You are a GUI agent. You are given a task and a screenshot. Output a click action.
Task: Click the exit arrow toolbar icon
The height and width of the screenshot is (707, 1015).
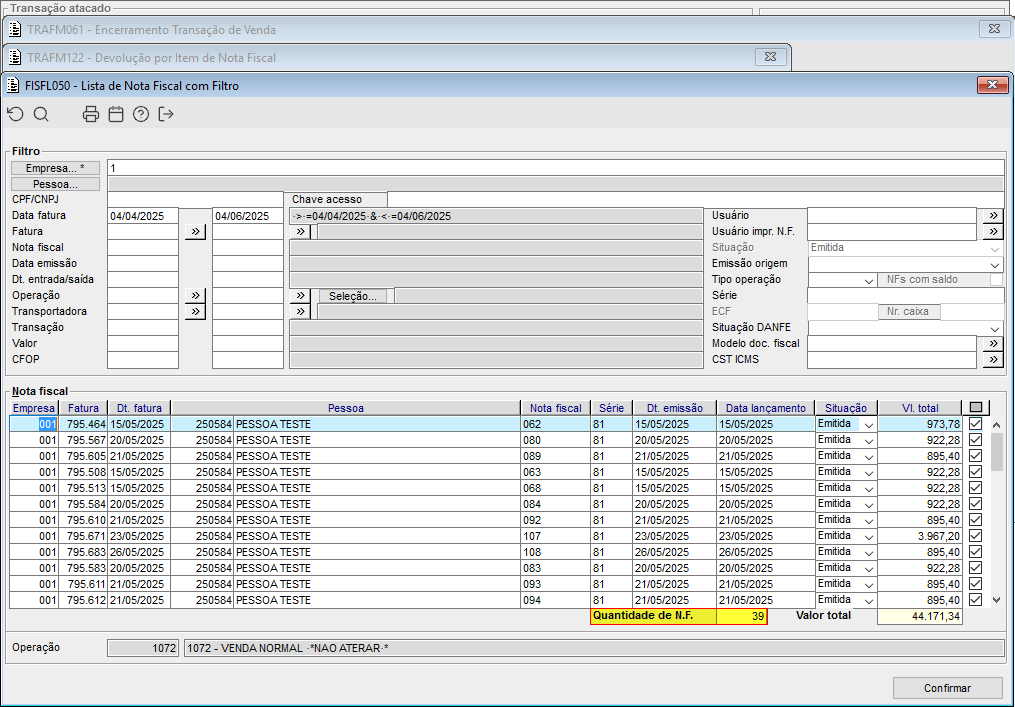click(166, 114)
